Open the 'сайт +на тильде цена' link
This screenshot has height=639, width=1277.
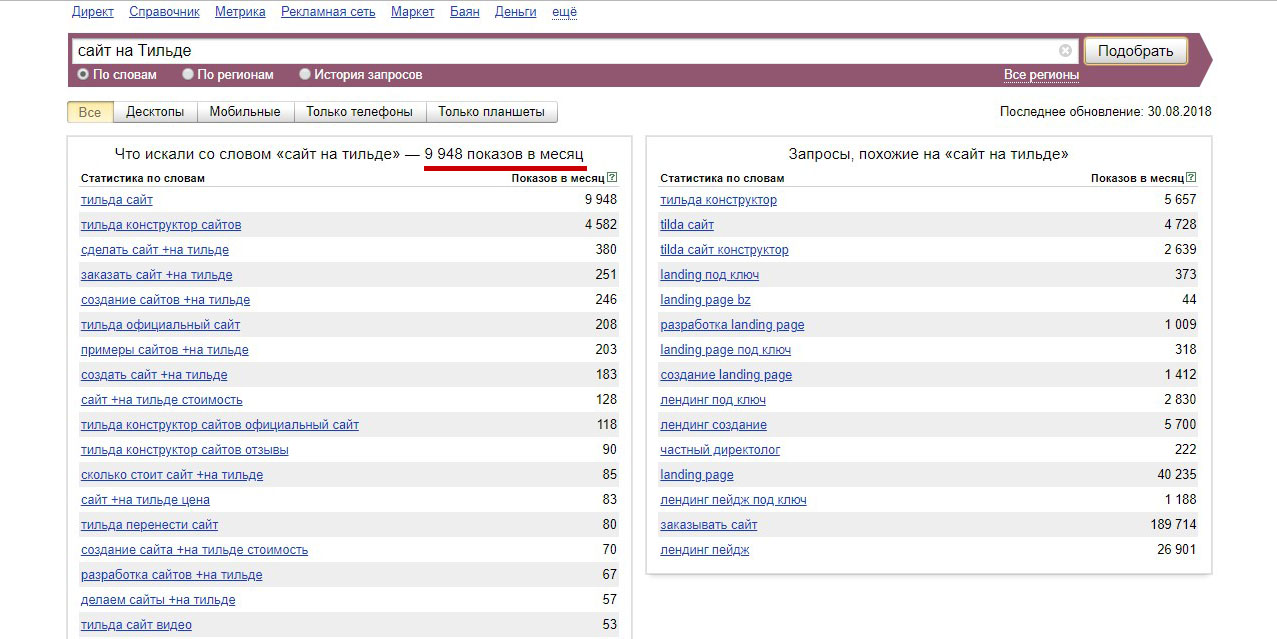[x=145, y=500]
